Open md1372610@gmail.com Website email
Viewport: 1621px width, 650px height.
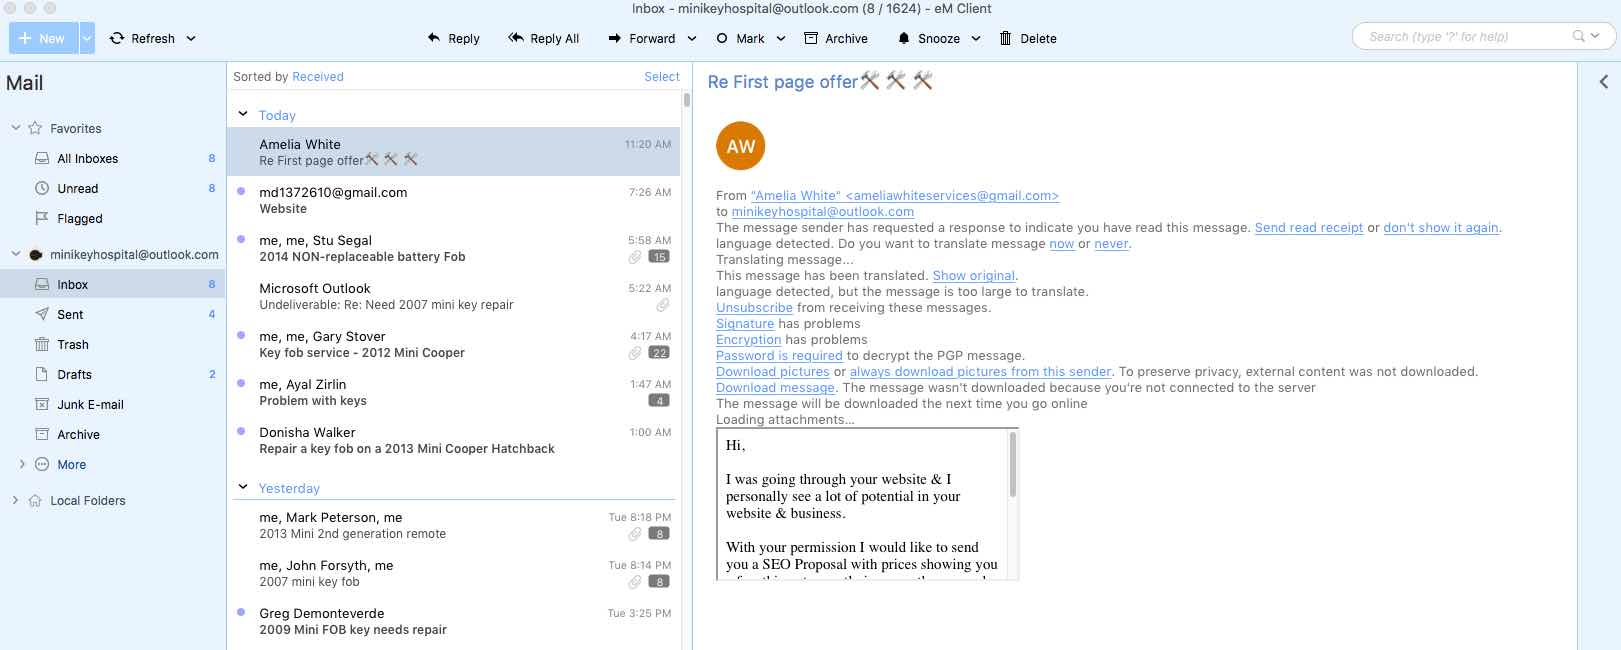(x=454, y=200)
